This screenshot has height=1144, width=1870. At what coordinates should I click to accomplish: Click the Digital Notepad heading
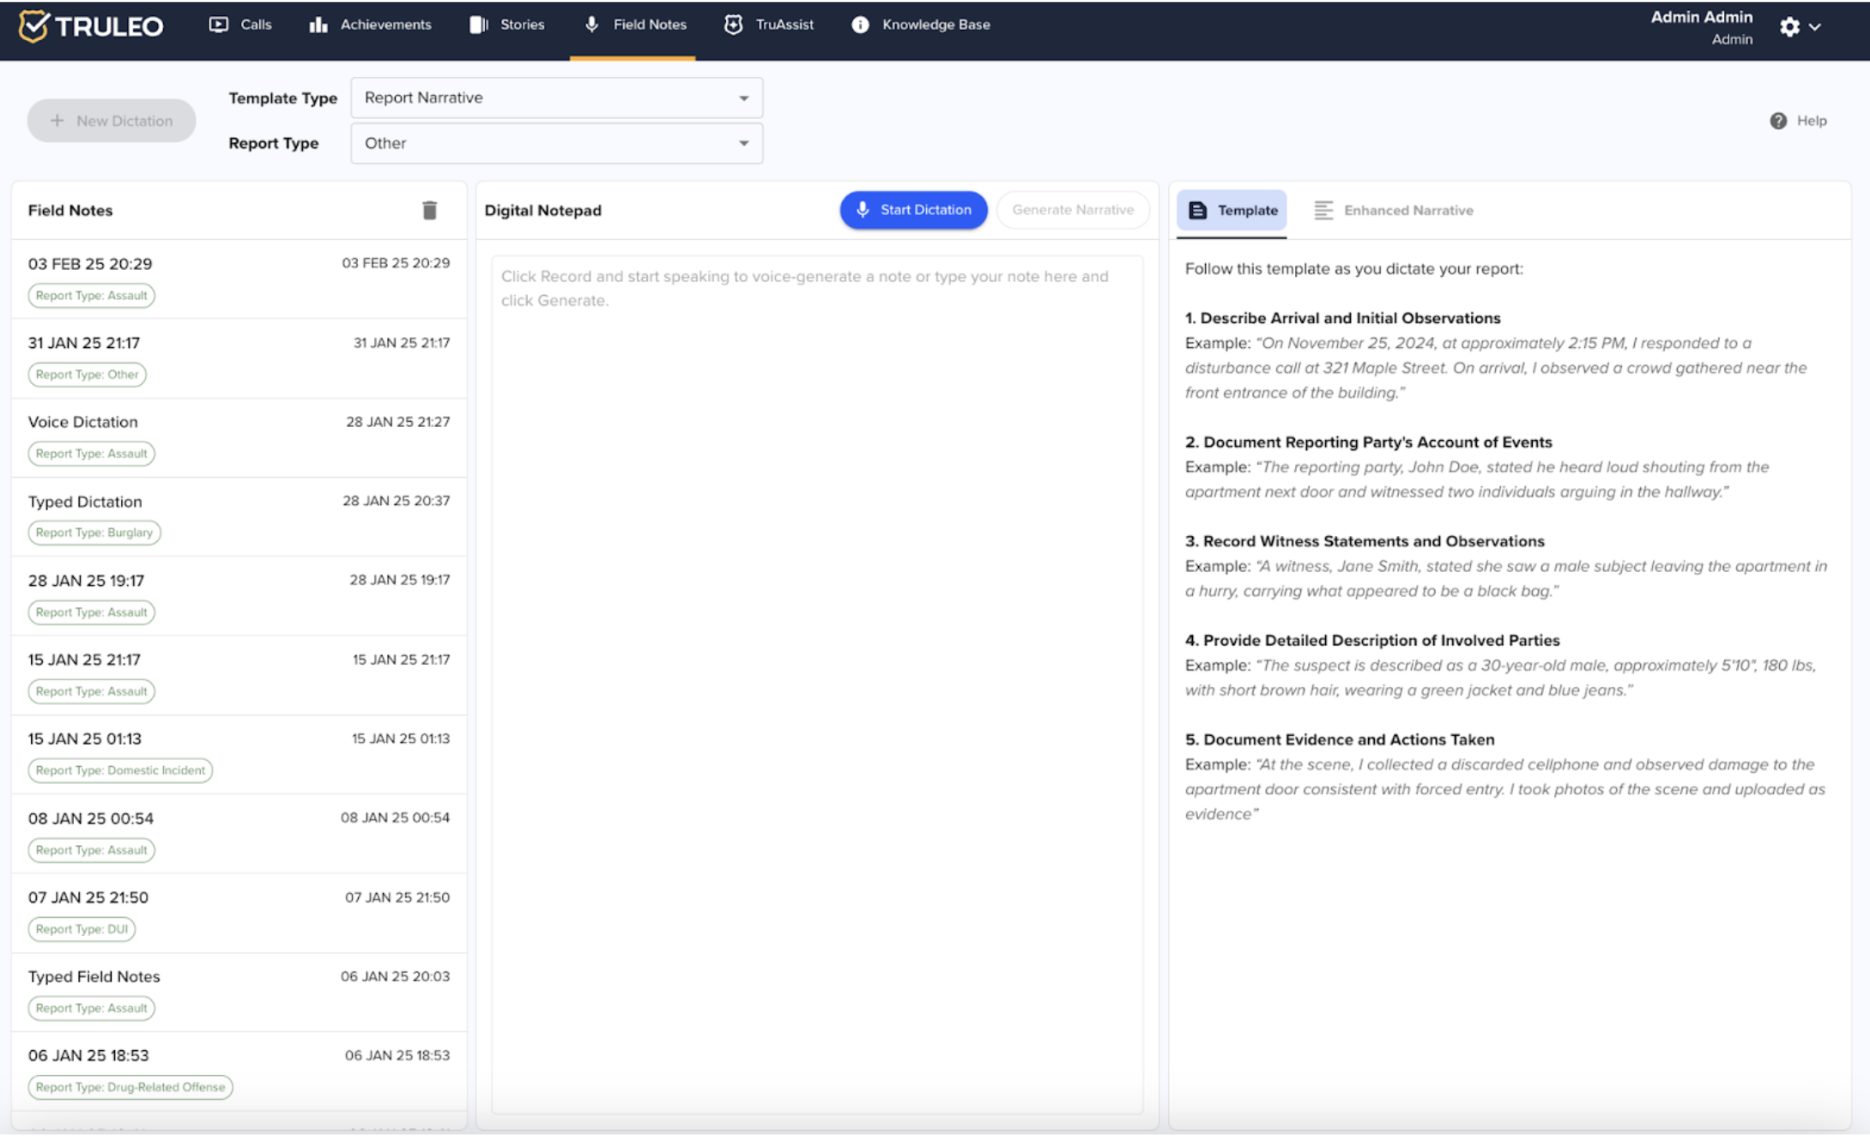pyautogui.click(x=543, y=210)
